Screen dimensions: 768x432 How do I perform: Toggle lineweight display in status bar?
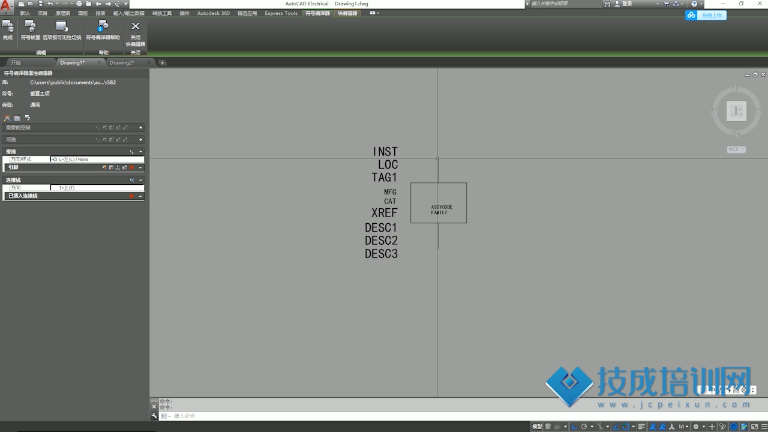[x=641, y=427]
